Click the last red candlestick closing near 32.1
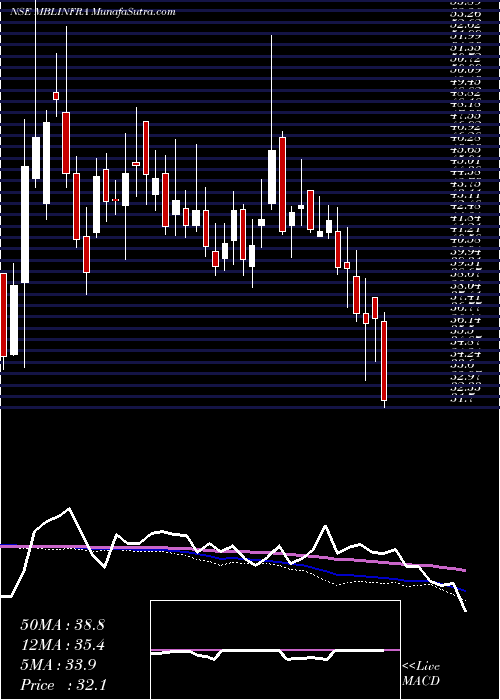This screenshot has height=700, width=500. tap(384, 361)
